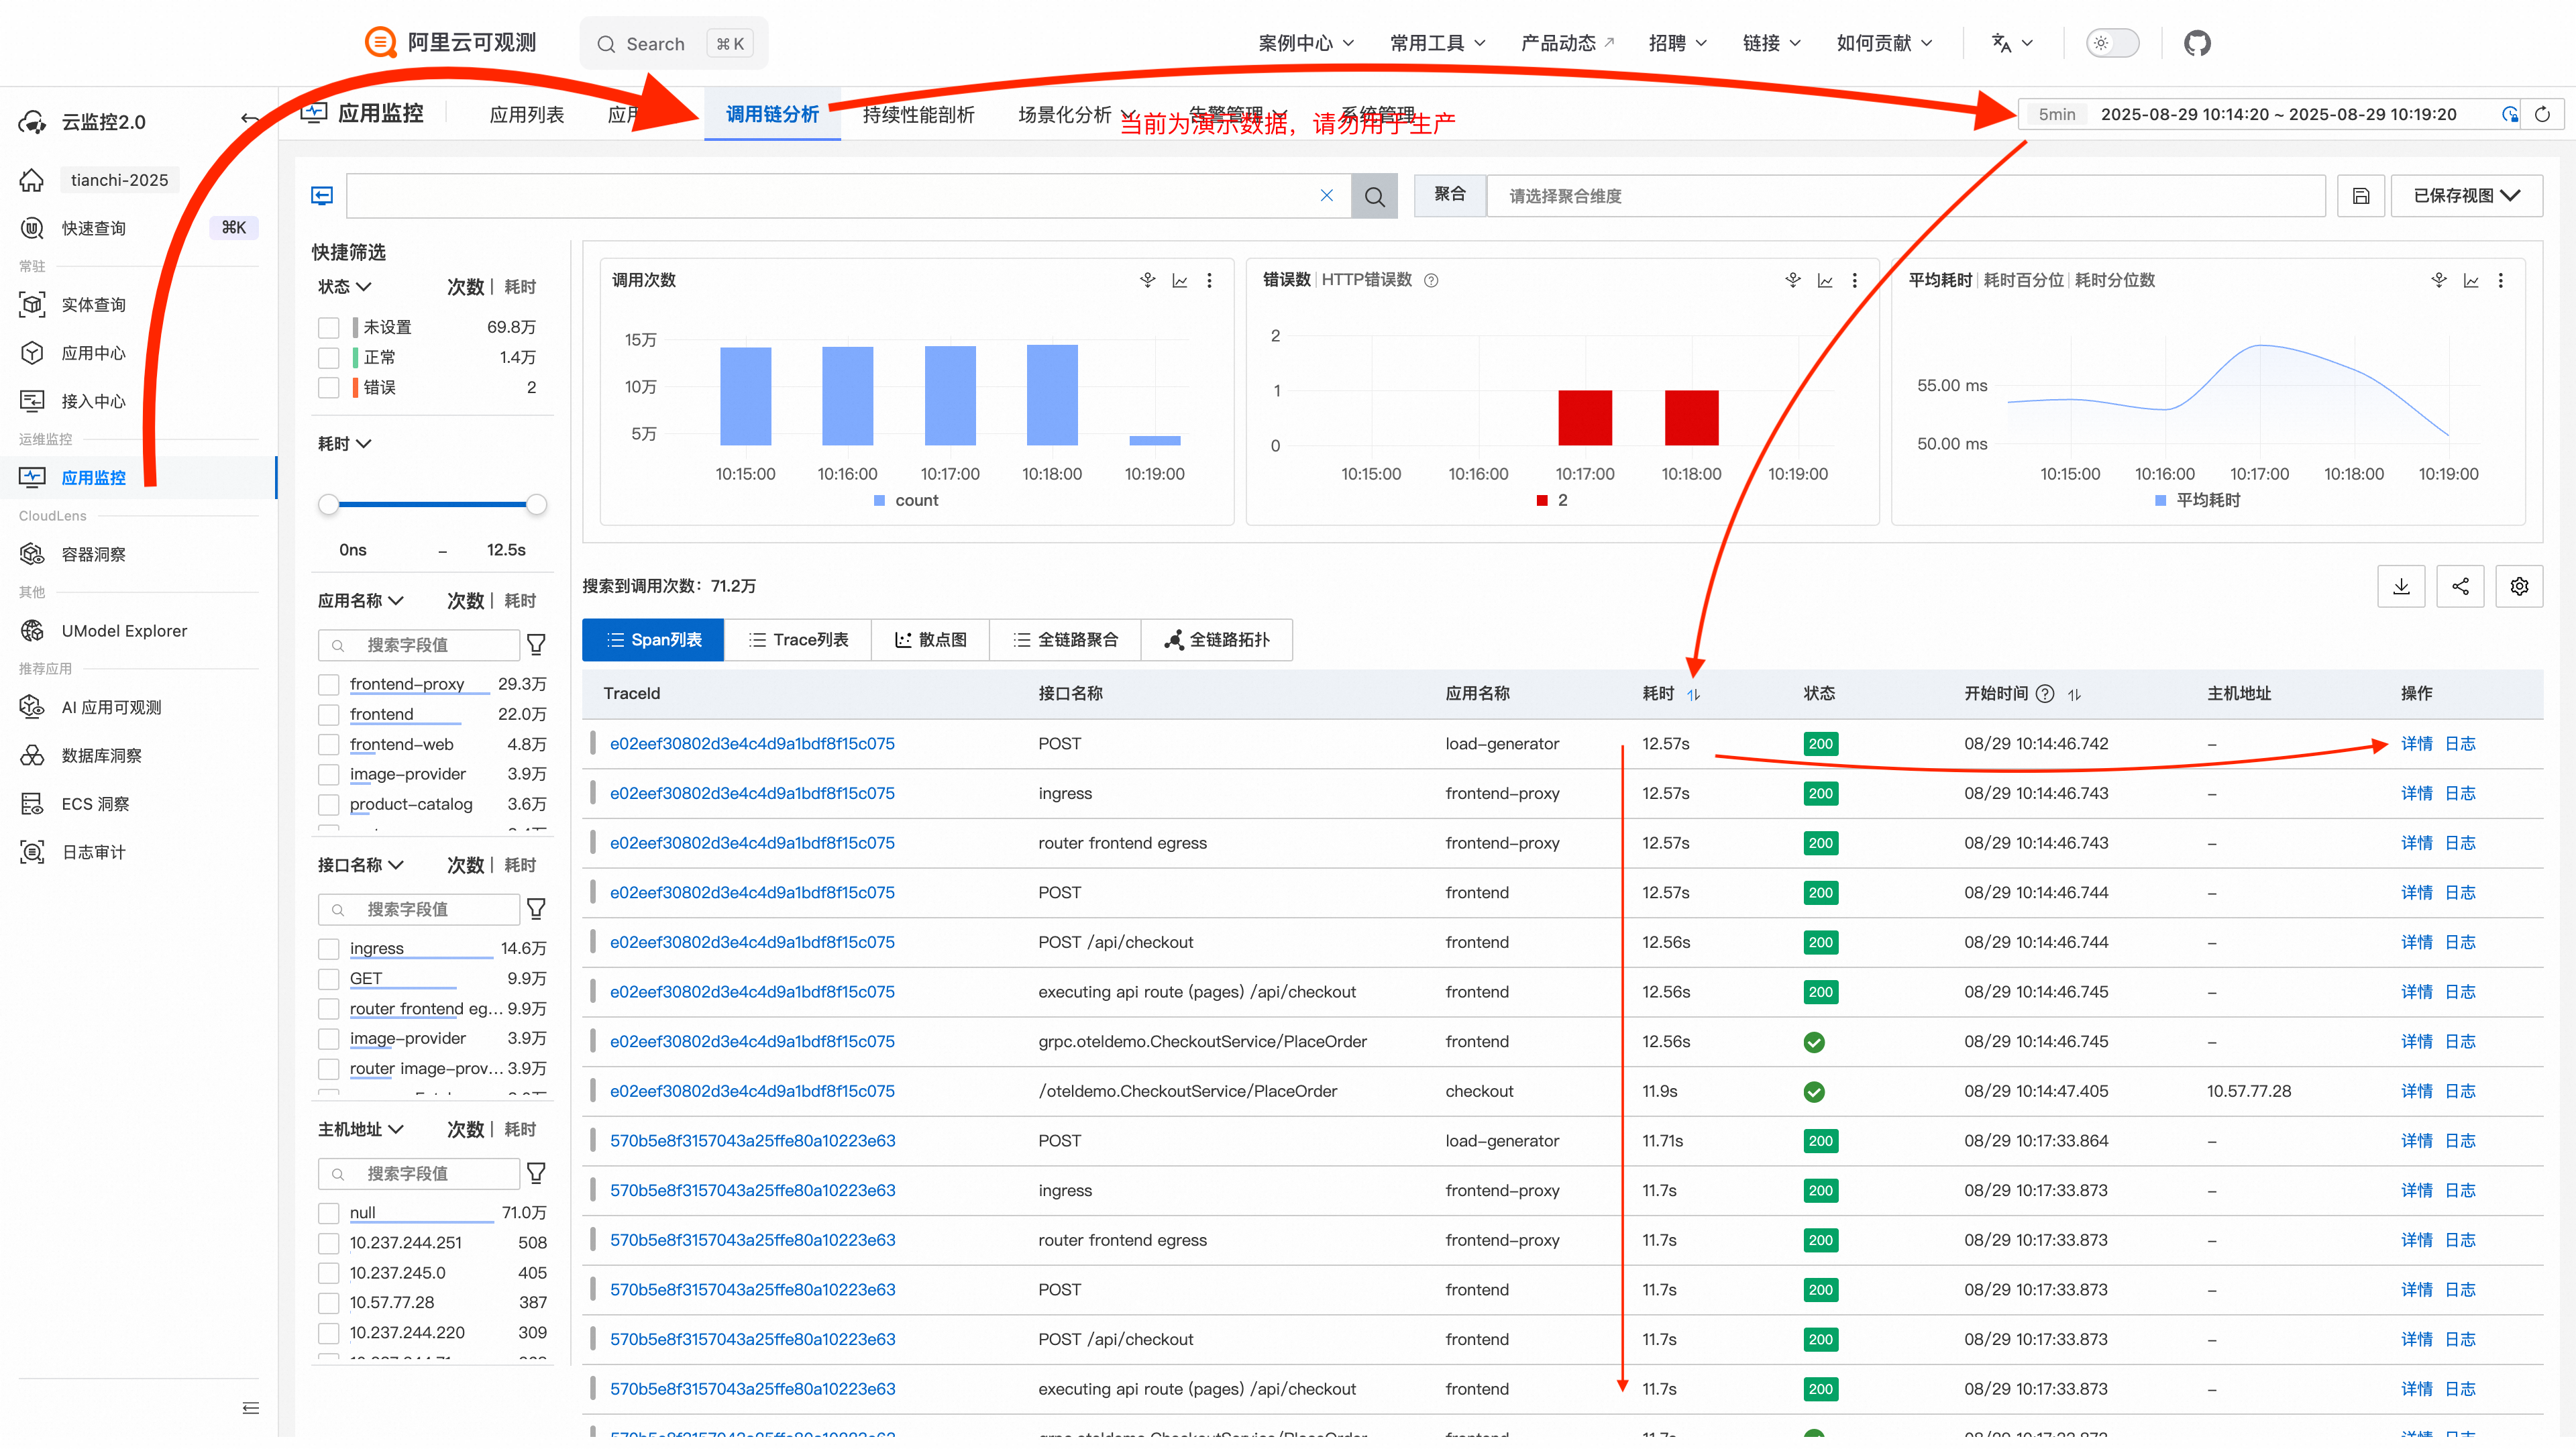Check the 错误 status filter checkbox
Image resolution: width=2576 pixels, height=1449 pixels.
pos(329,388)
